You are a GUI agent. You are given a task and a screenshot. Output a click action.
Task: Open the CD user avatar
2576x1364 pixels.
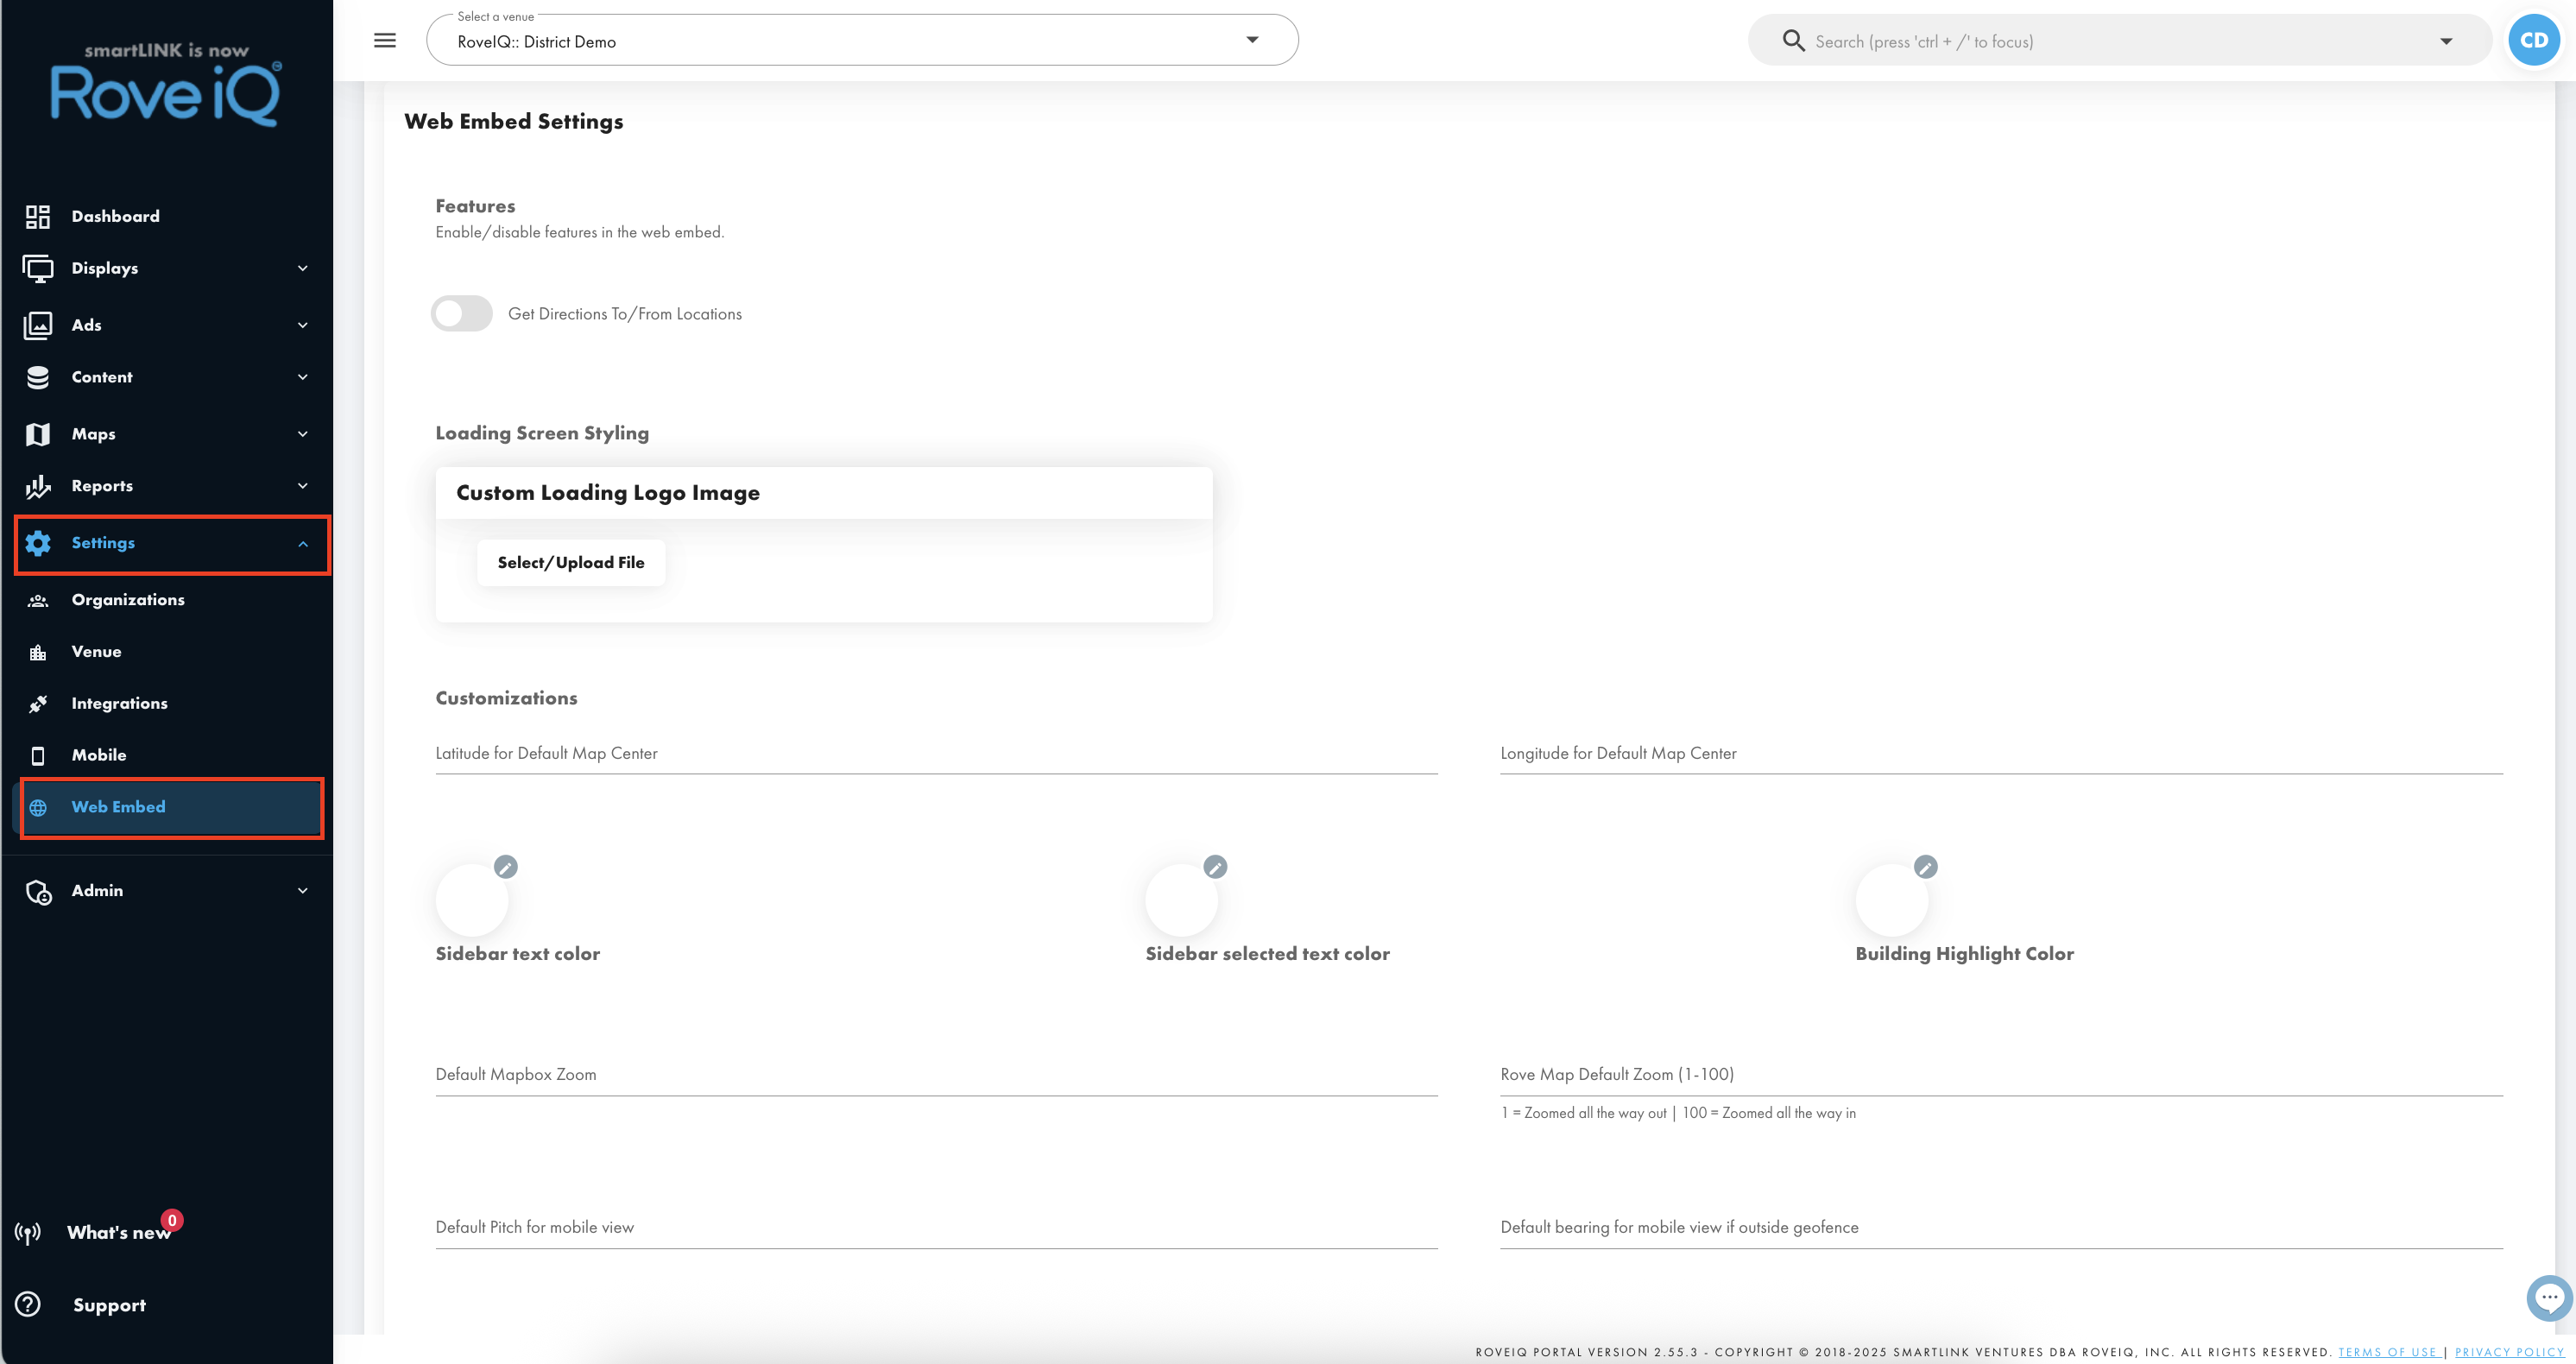2534,41
